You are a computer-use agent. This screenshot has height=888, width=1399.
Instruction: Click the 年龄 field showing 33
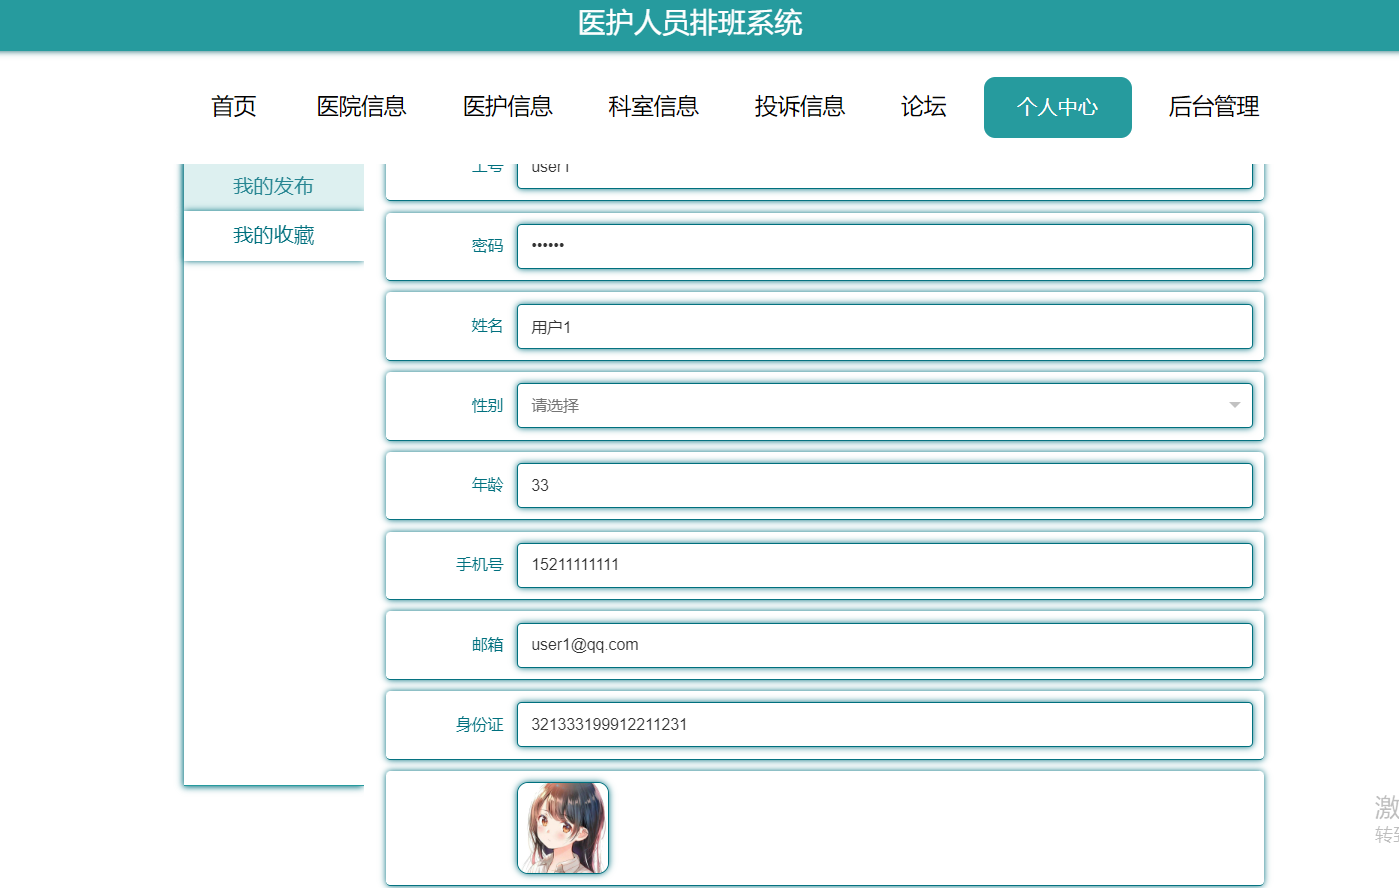(885, 485)
